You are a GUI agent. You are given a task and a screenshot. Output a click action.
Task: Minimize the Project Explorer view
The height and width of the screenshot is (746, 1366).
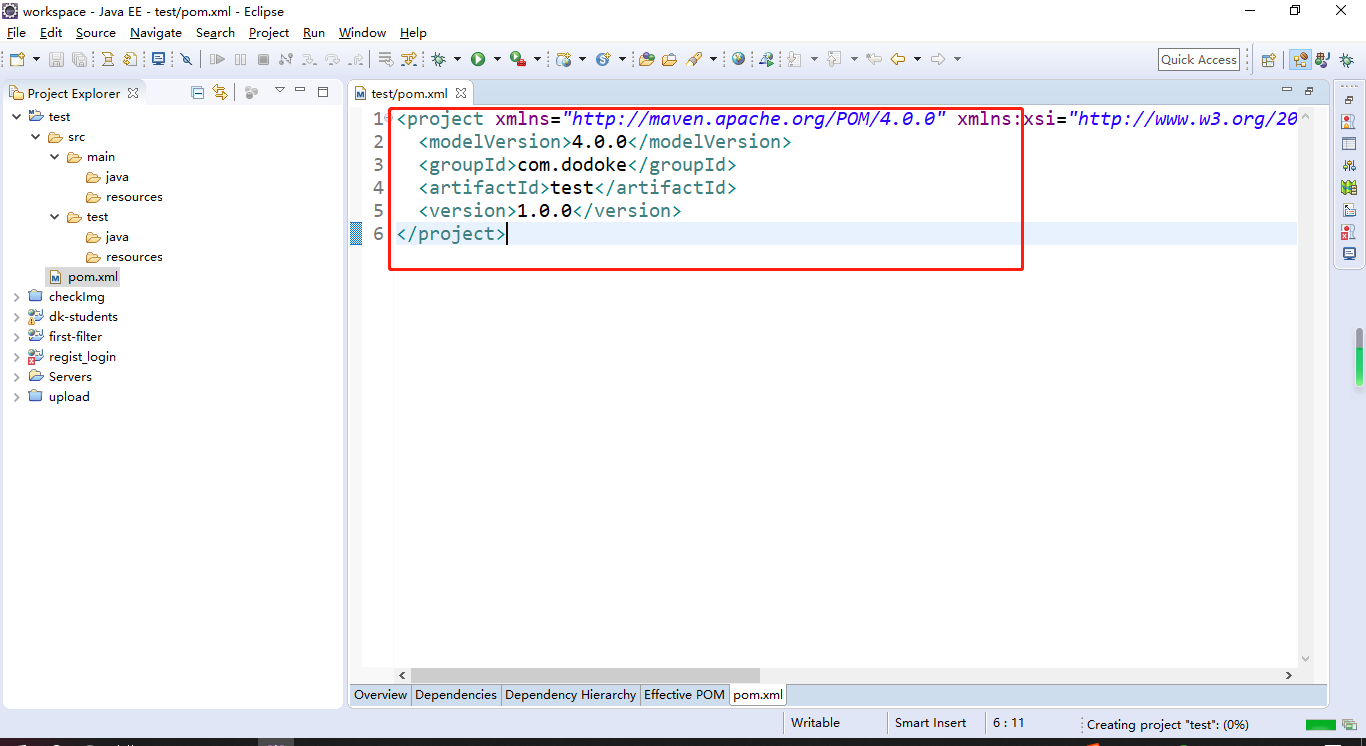[x=300, y=91]
